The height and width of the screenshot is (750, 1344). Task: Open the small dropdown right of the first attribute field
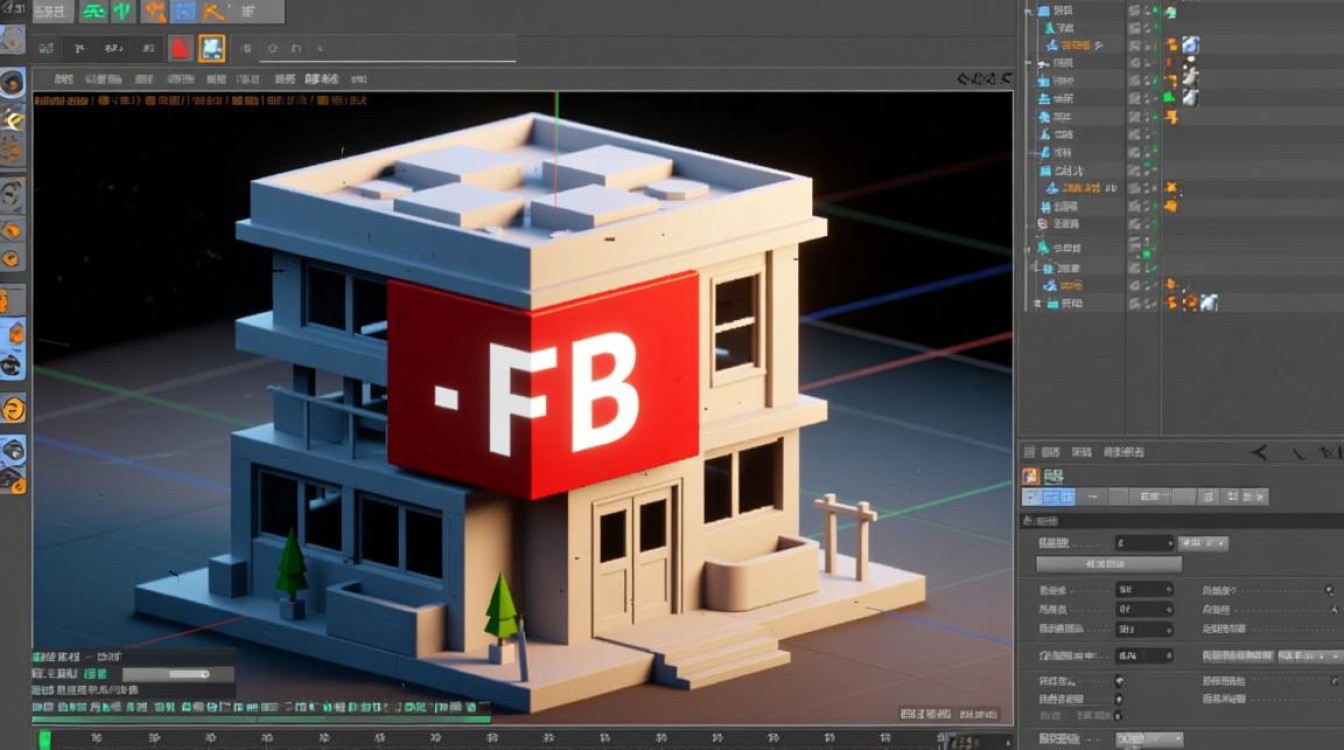1202,543
